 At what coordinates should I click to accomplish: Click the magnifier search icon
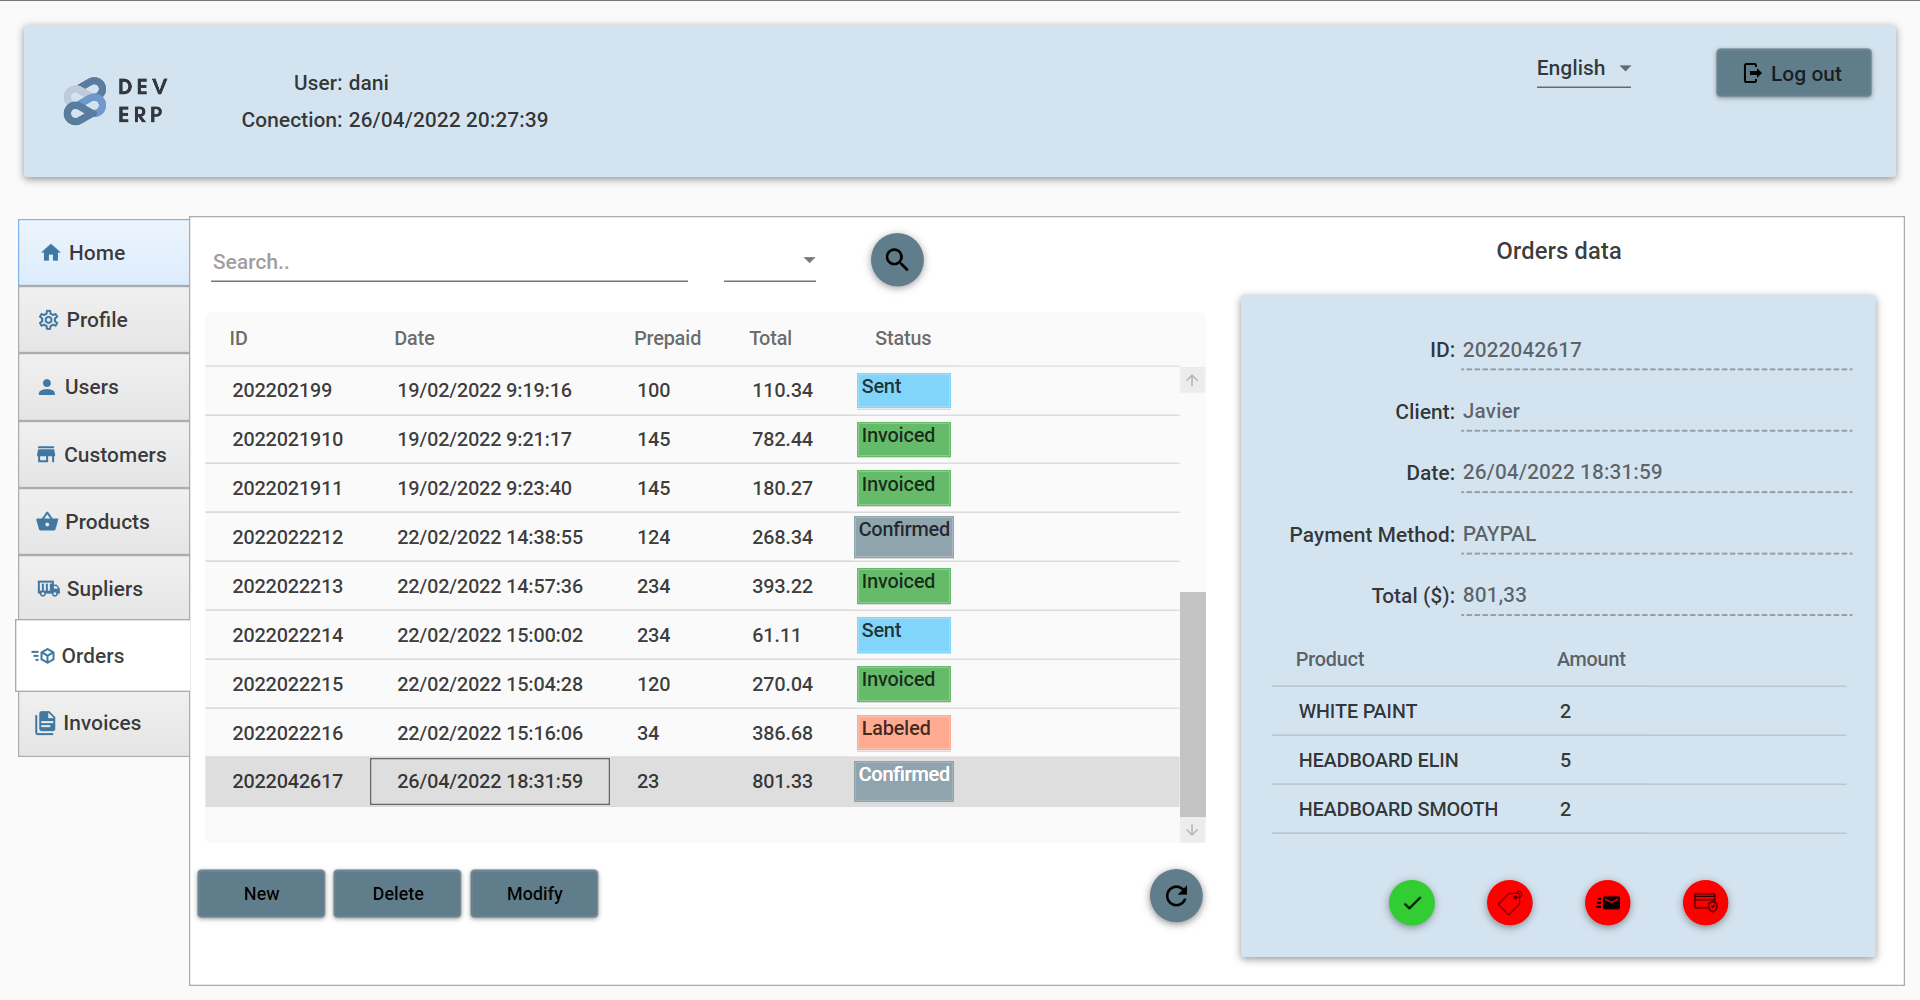(896, 260)
